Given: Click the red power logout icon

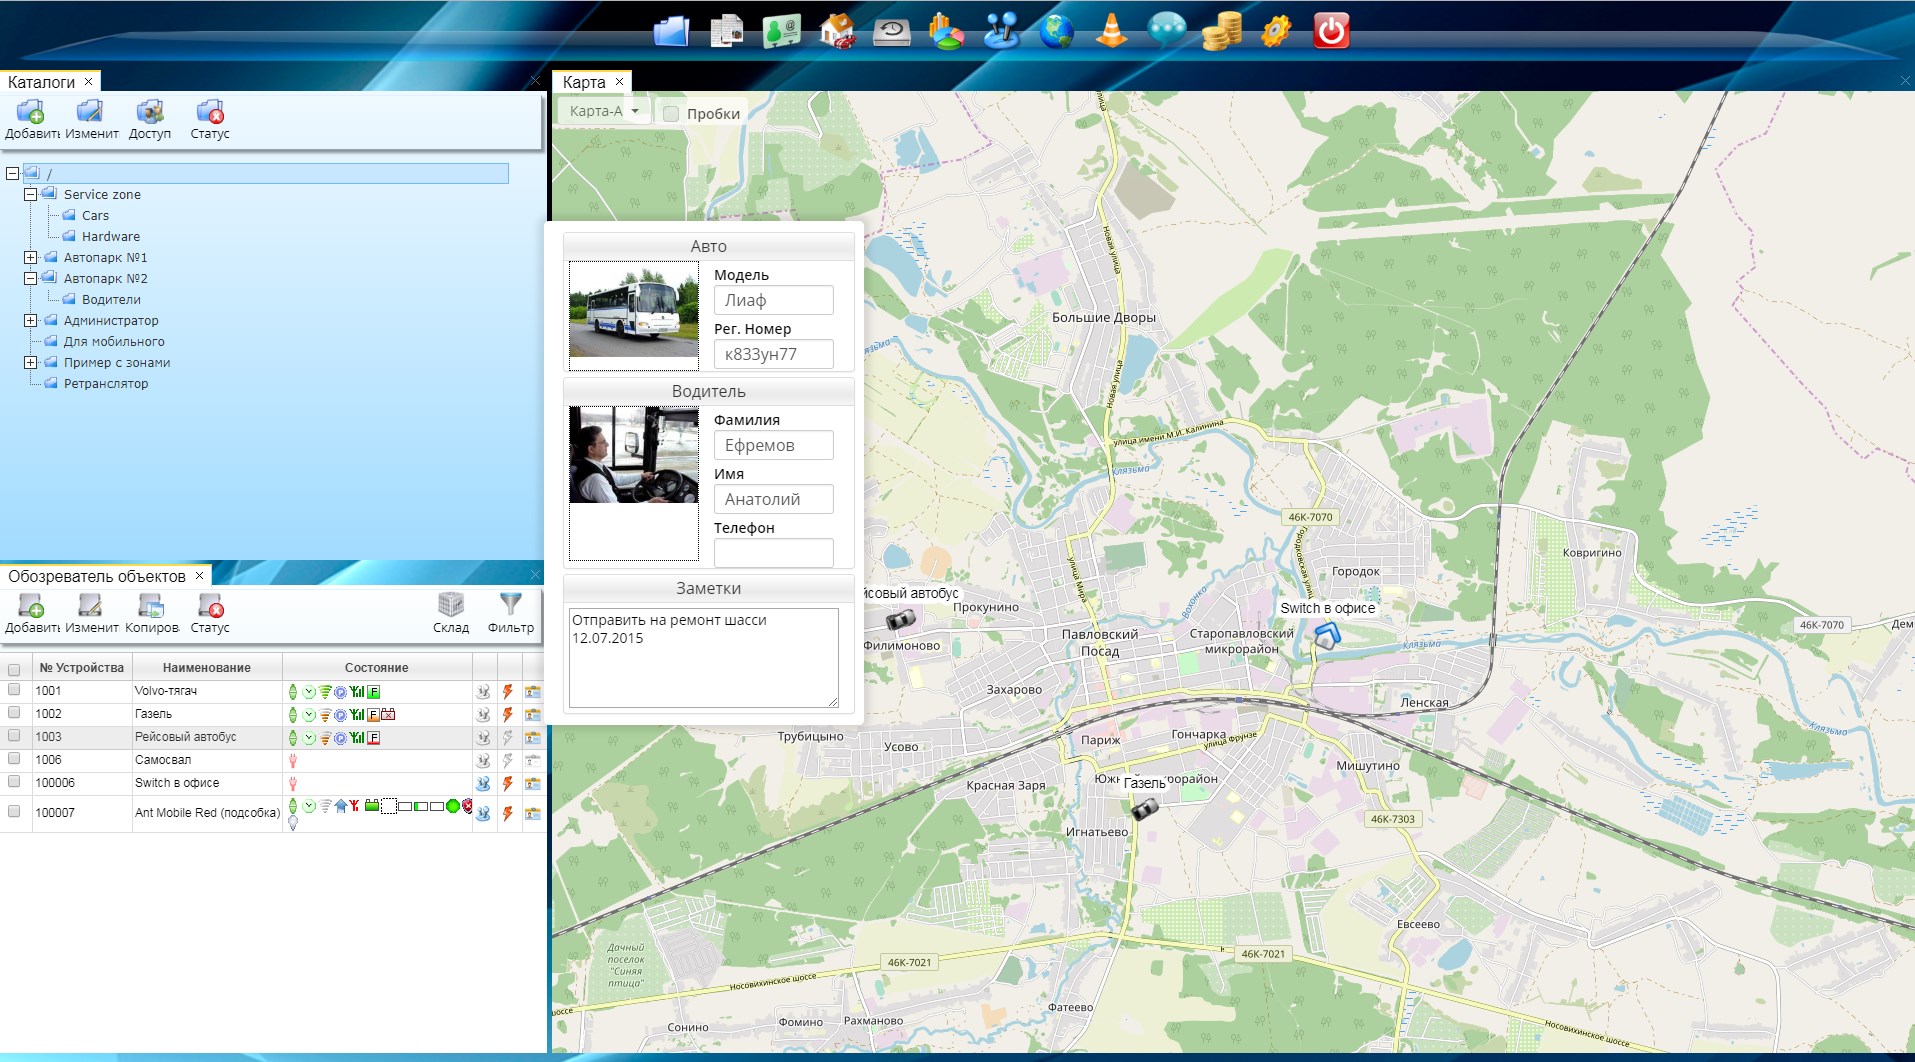Looking at the screenshot, I should 1331,31.
